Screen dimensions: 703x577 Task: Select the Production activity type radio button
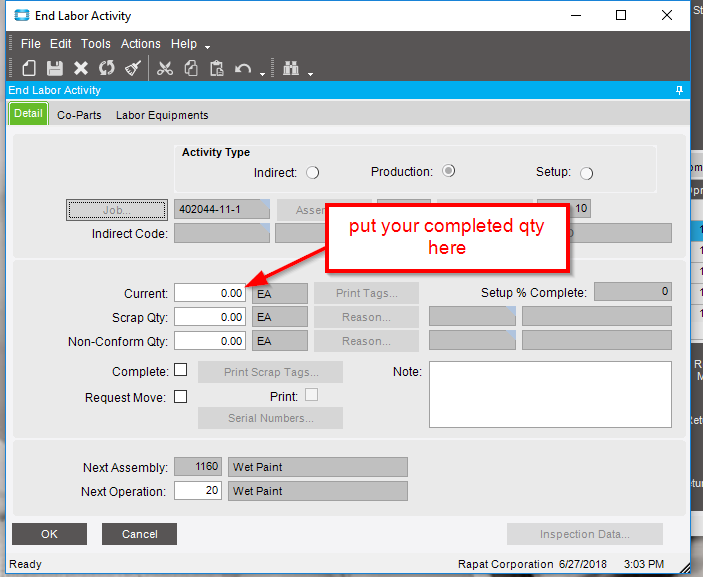click(448, 171)
